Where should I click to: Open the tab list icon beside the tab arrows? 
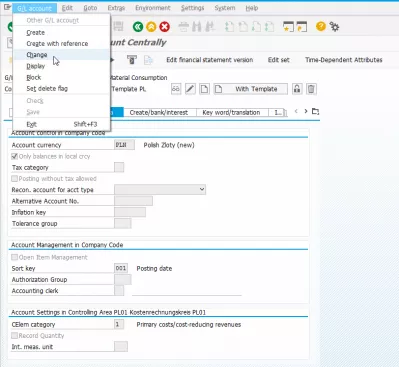315,111
